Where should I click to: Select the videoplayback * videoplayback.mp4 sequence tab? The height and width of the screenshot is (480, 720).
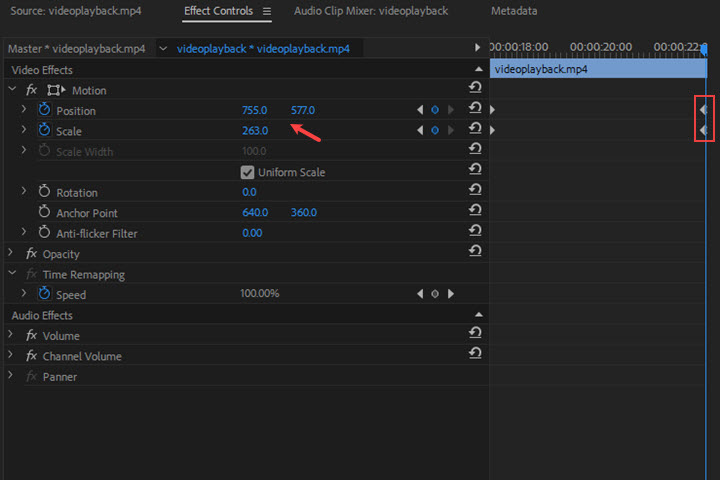coord(263,49)
